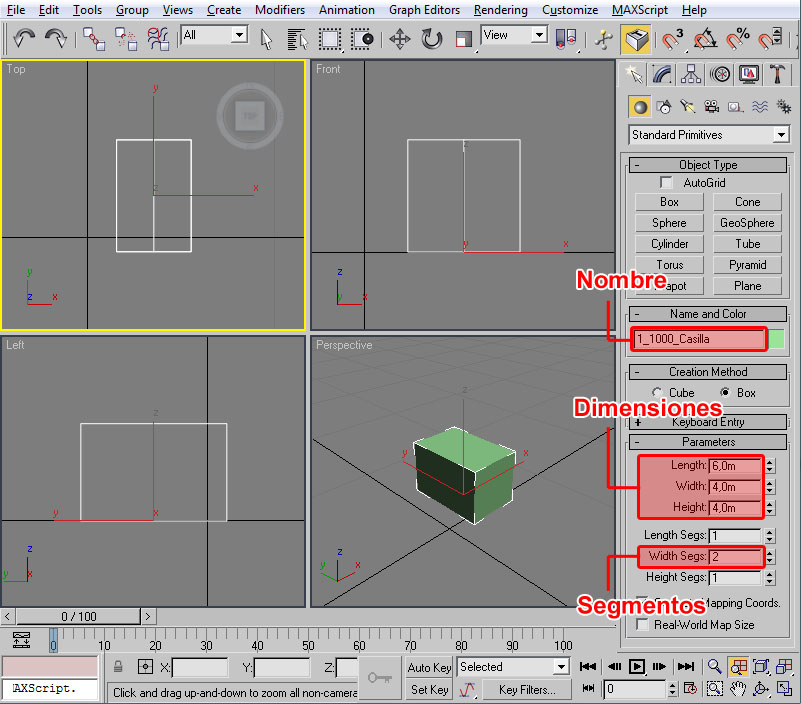Click the Undo arrow in the toolbar
Screen dimensions: 801x704
coord(24,39)
